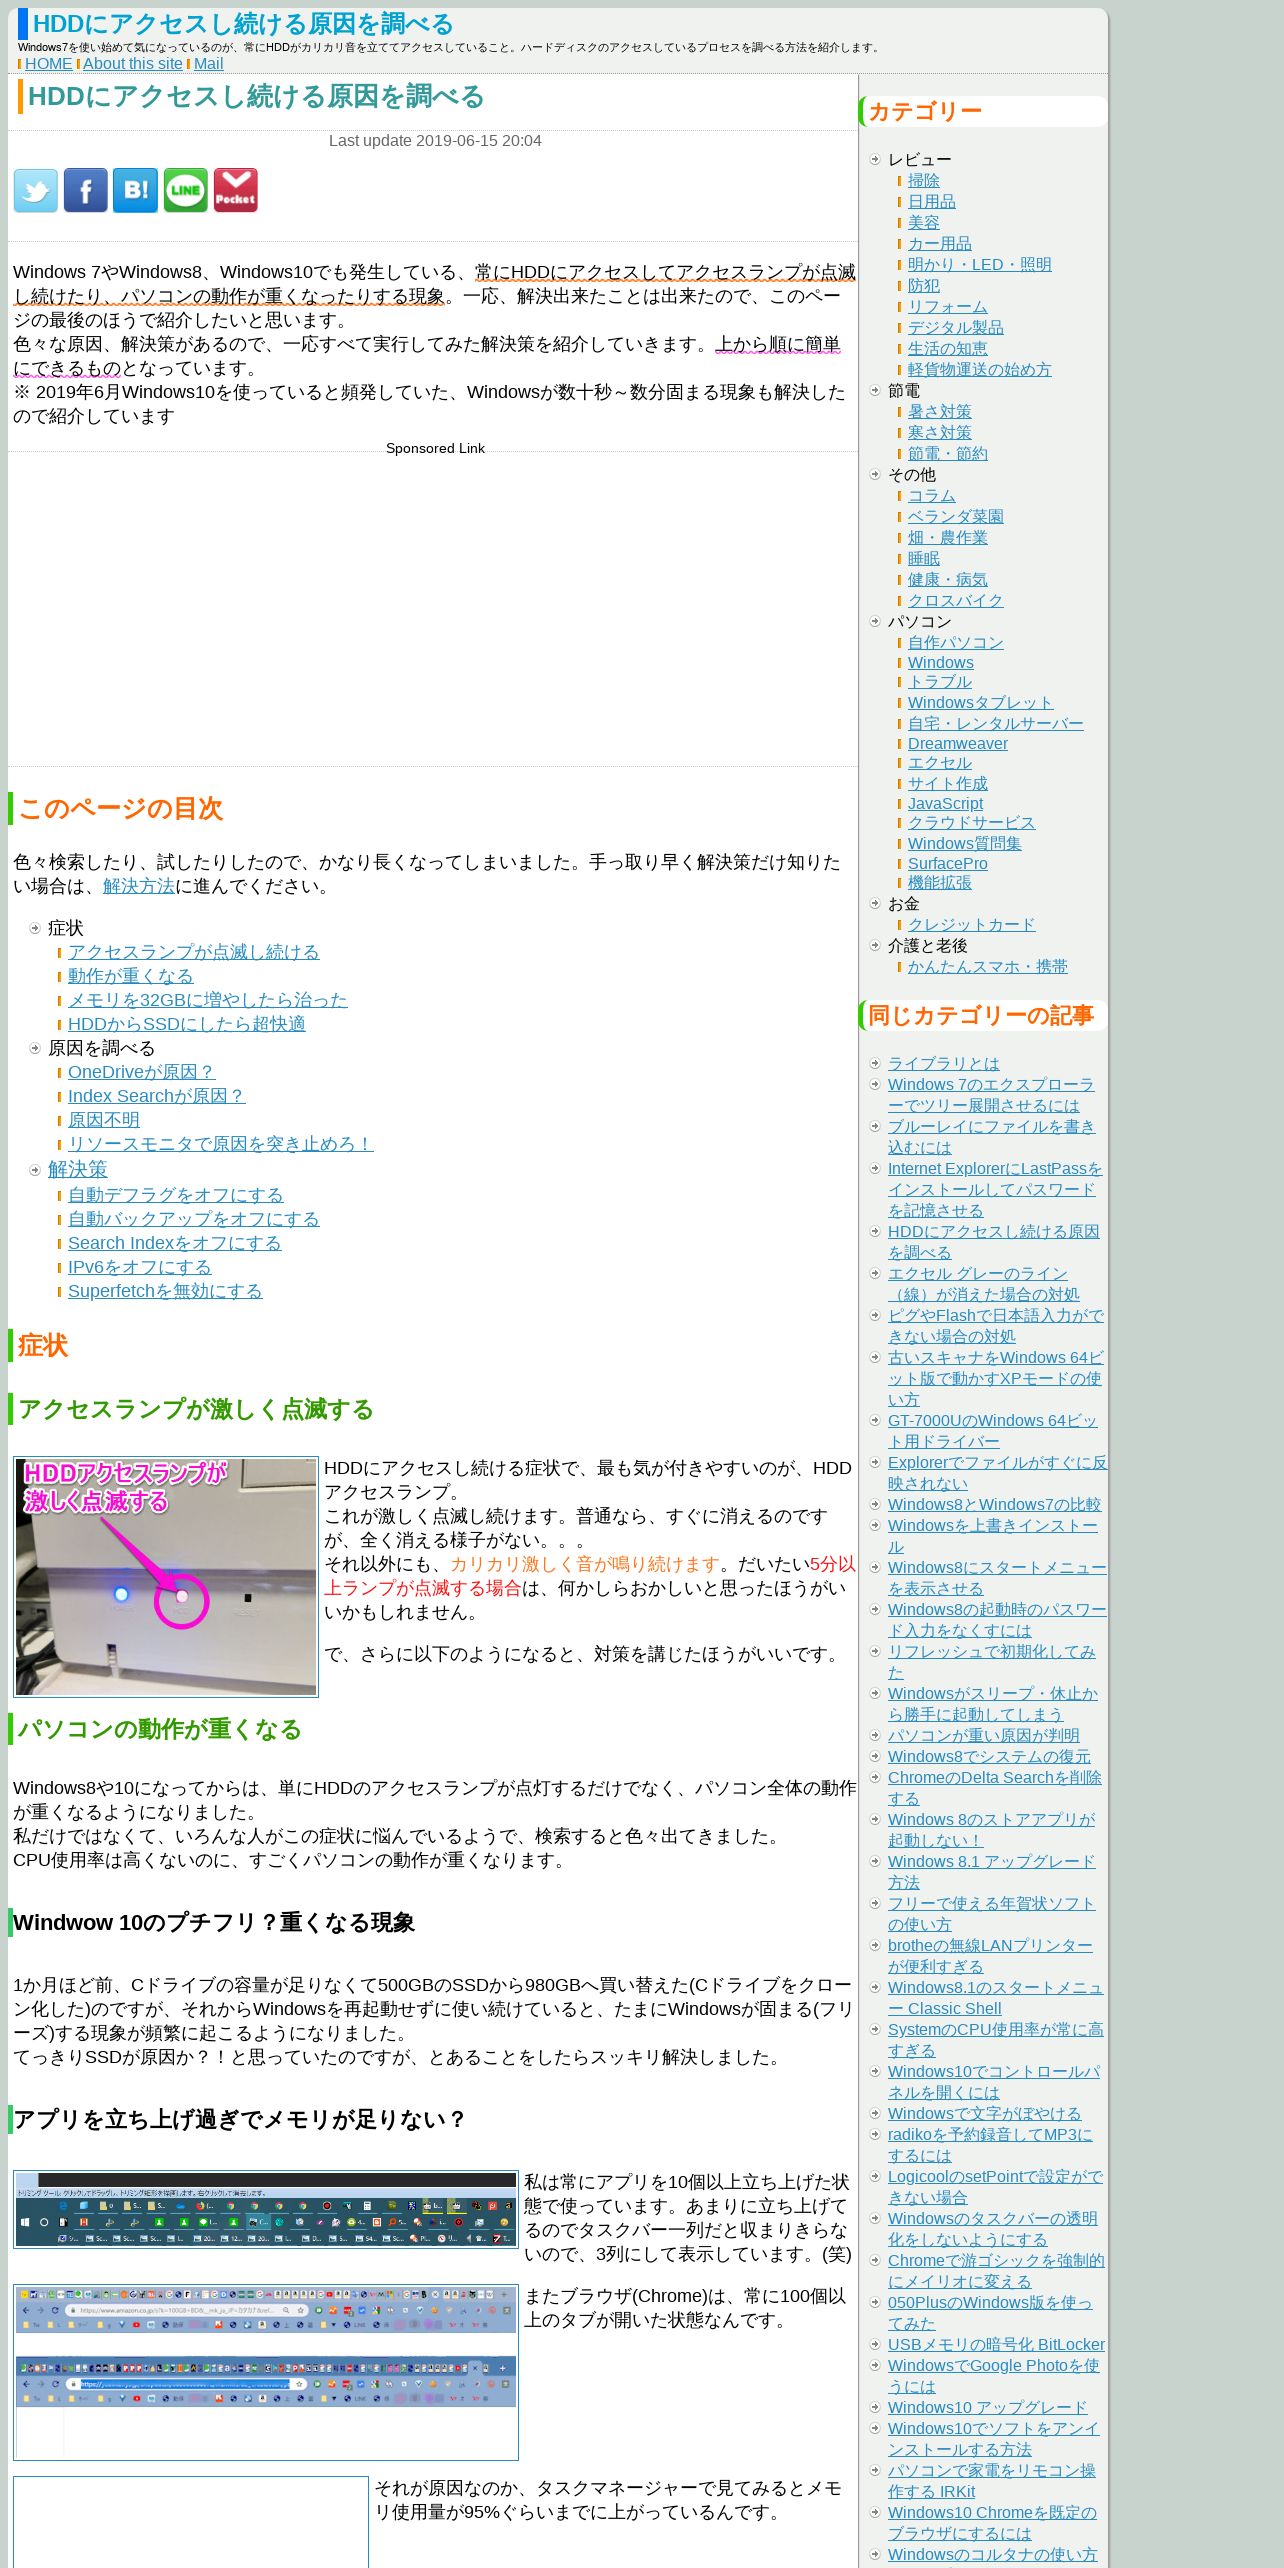Image resolution: width=1284 pixels, height=2568 pixels.
Task: Open the HOME link in the header
Action: tap(48, 64)
